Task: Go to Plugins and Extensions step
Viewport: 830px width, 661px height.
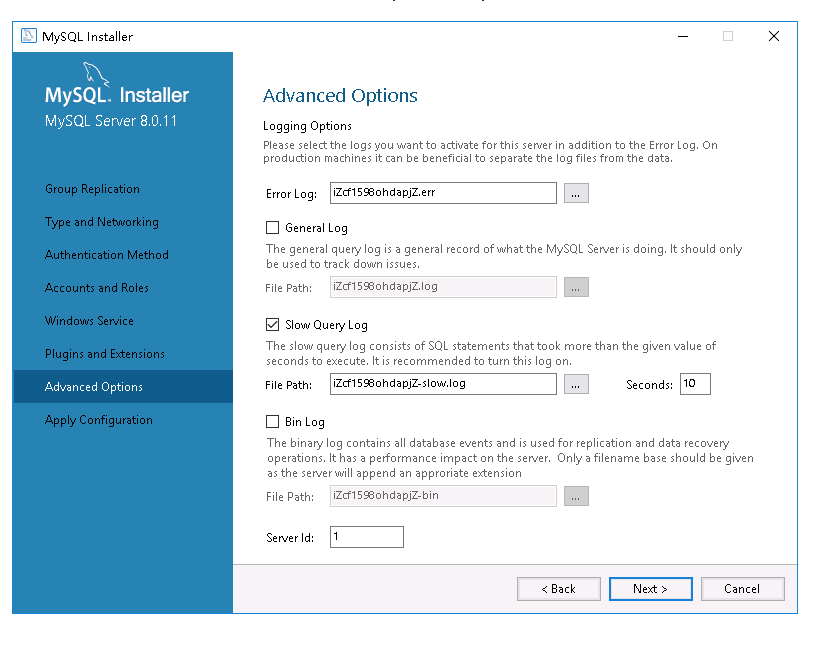Action: 104,354
